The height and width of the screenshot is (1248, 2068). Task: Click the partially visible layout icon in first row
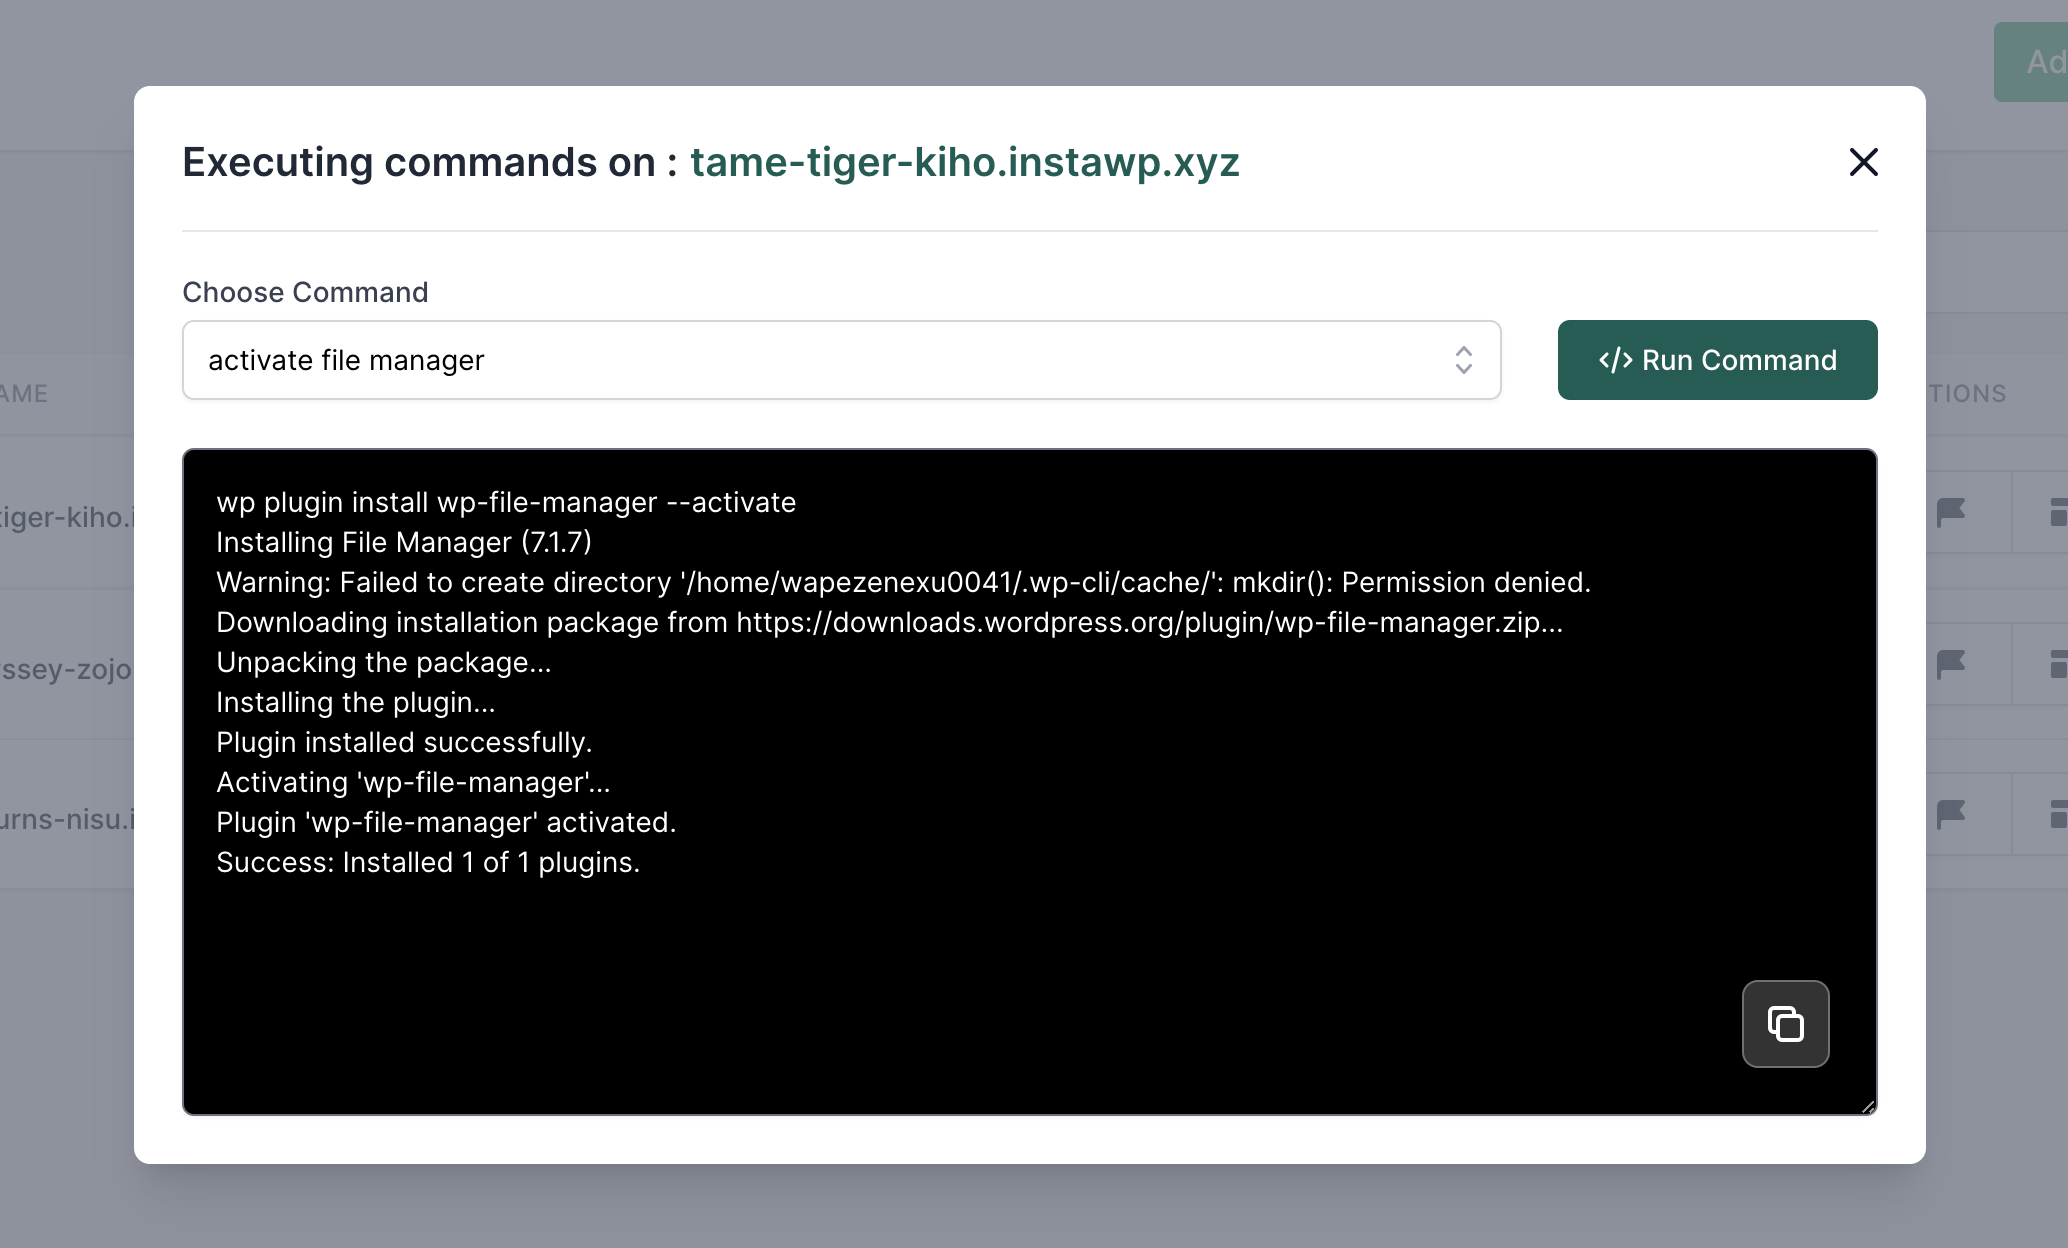click(2058, 513)
